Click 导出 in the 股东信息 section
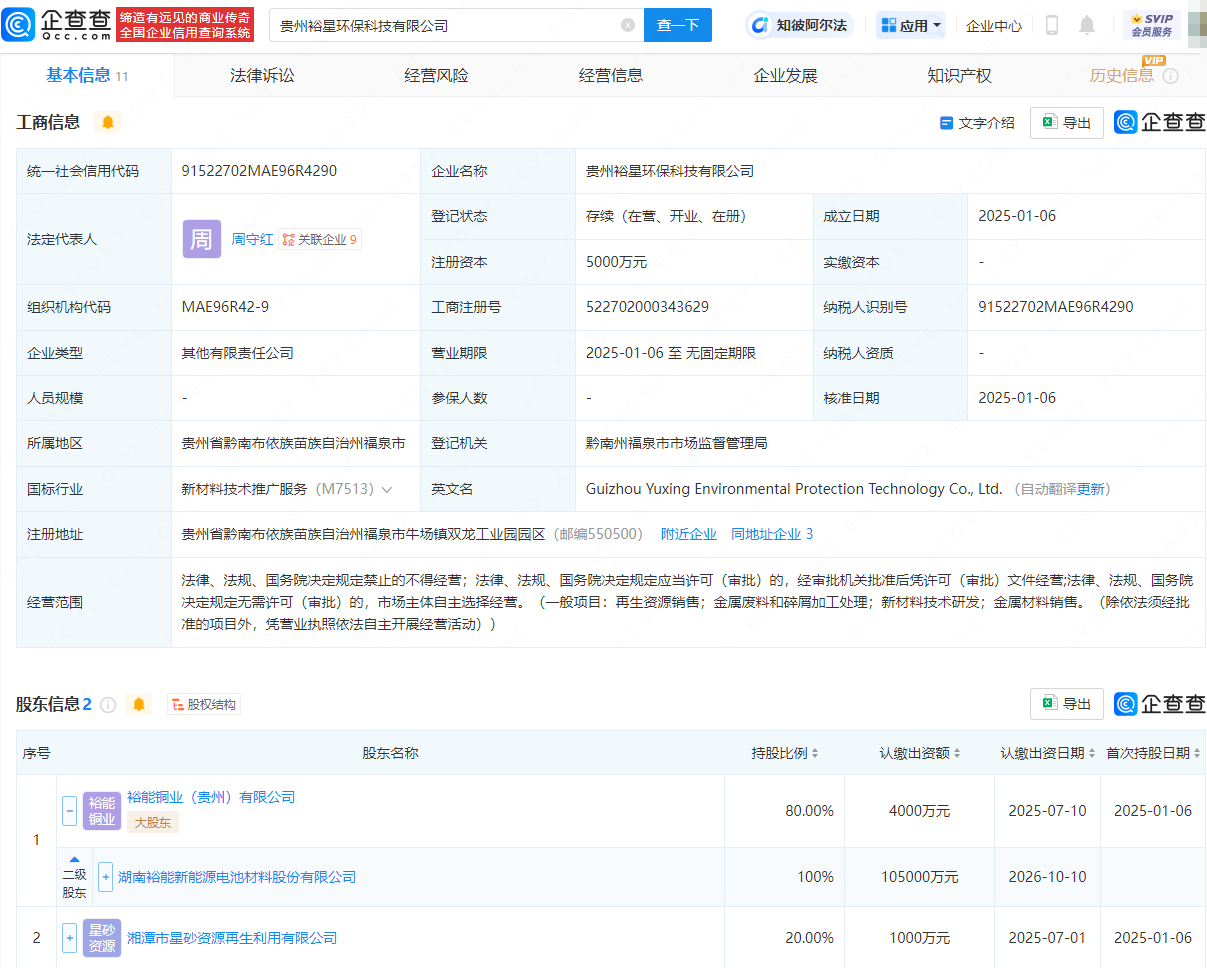Screen dimensions: 1207x968 click(x=1067, y=704)
